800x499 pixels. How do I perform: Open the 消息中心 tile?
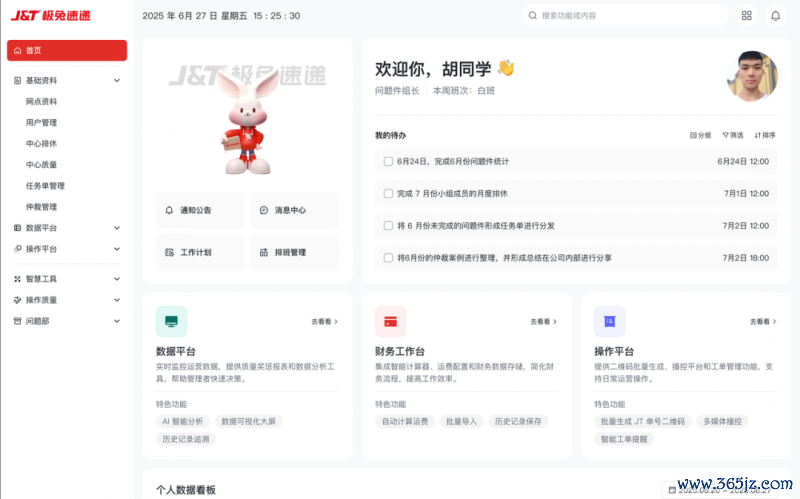tap(295, 210)
